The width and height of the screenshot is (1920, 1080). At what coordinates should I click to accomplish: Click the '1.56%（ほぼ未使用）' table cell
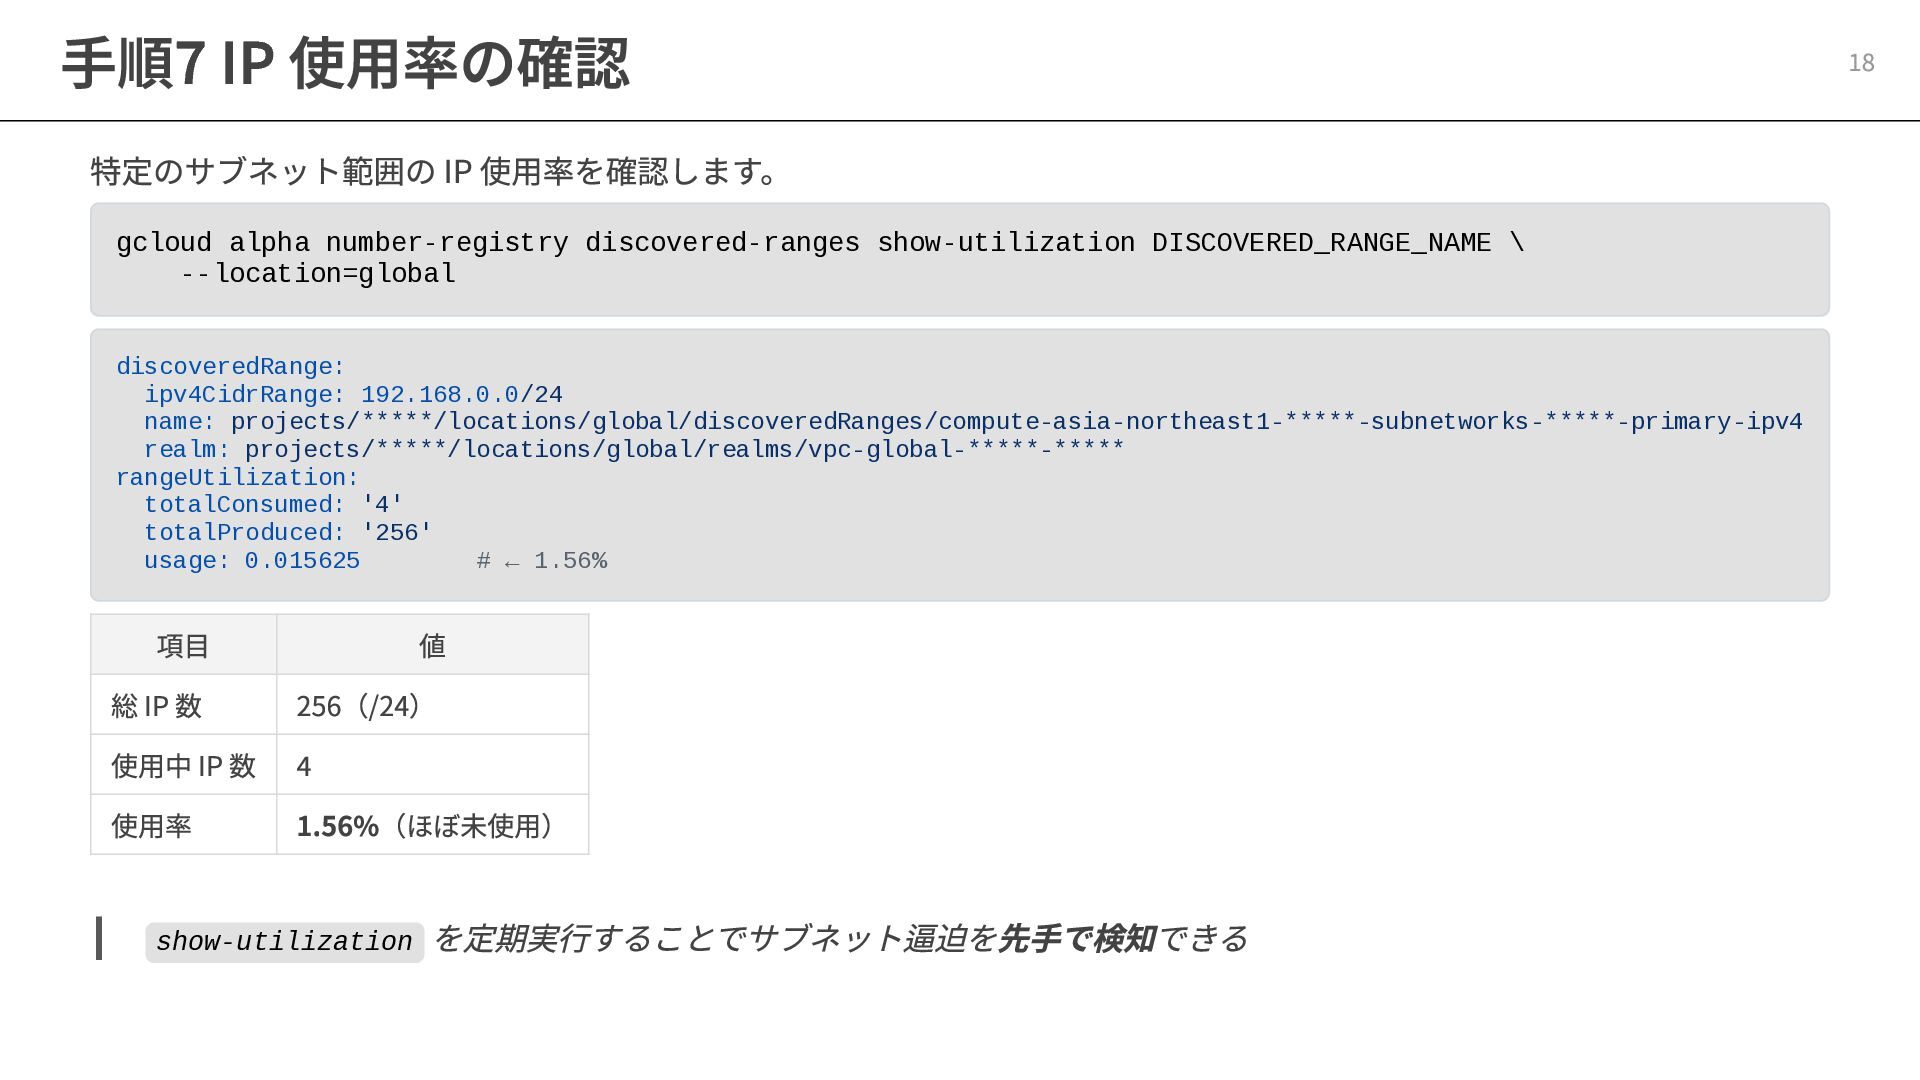[x=424, y=826]
